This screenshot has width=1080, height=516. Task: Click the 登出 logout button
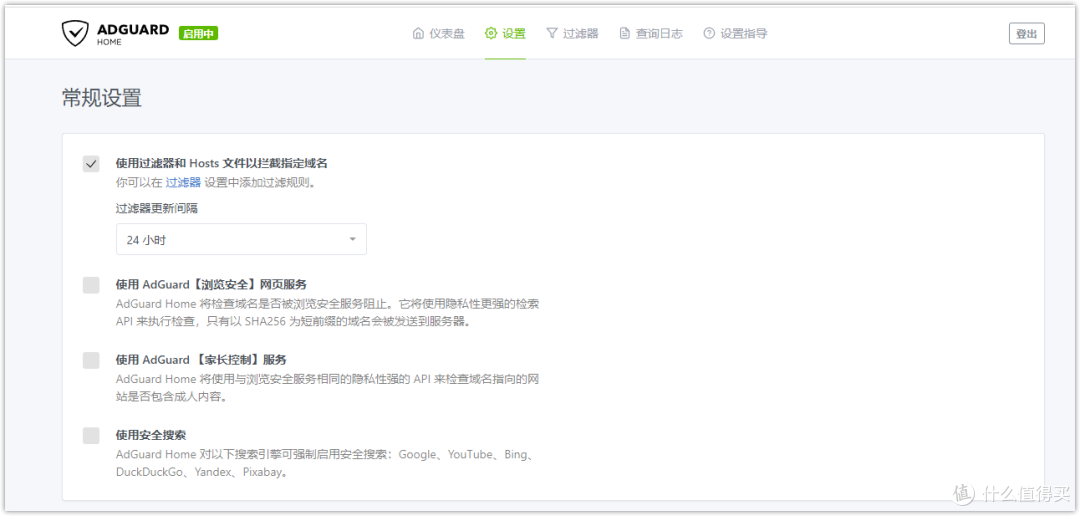tap(1026, 34)
